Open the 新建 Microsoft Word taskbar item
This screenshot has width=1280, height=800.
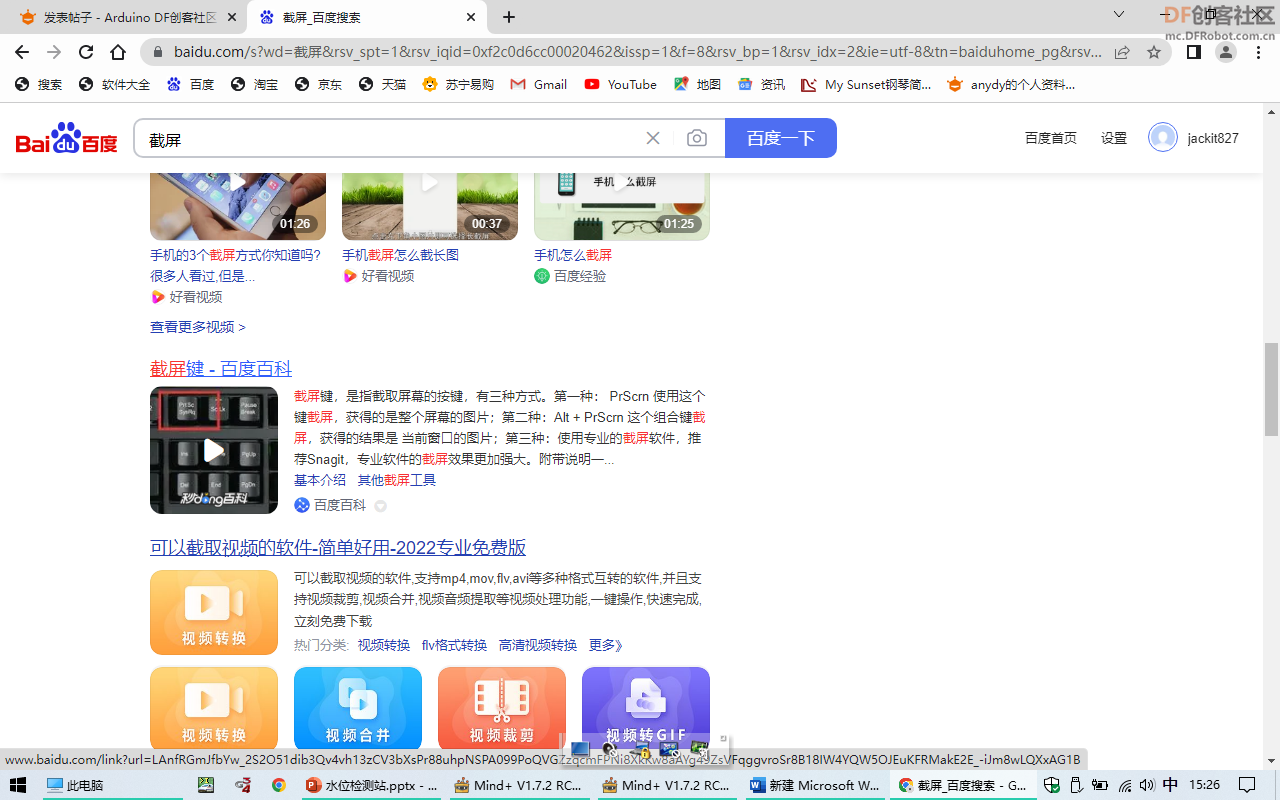click(815, 785)
